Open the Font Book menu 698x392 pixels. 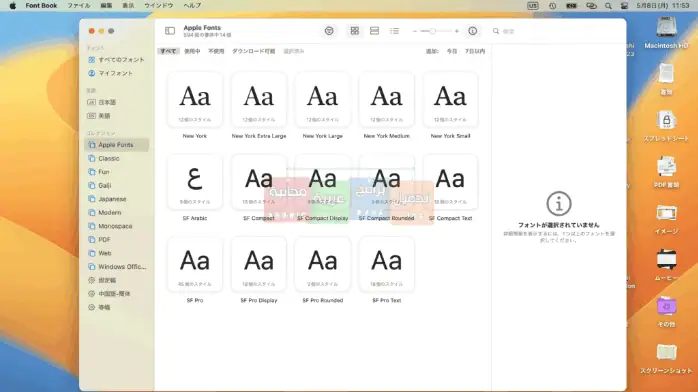[41, 6]
